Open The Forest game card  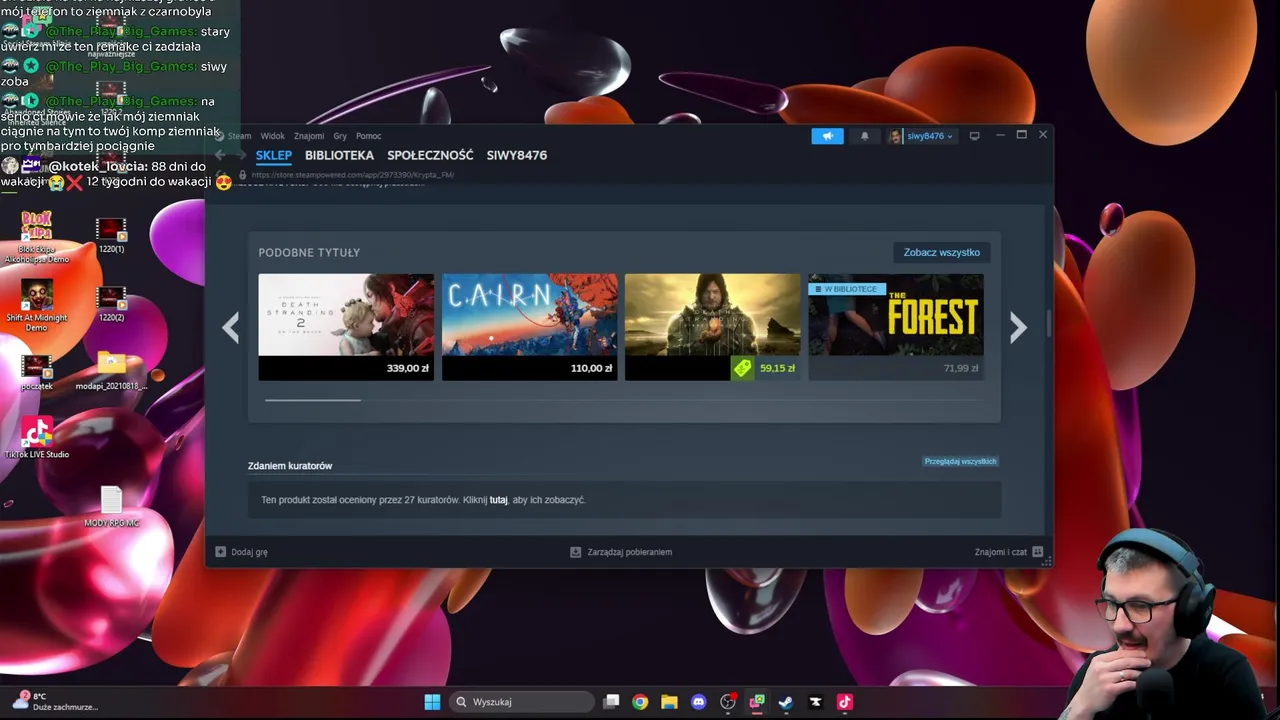(x=896, y=327)
